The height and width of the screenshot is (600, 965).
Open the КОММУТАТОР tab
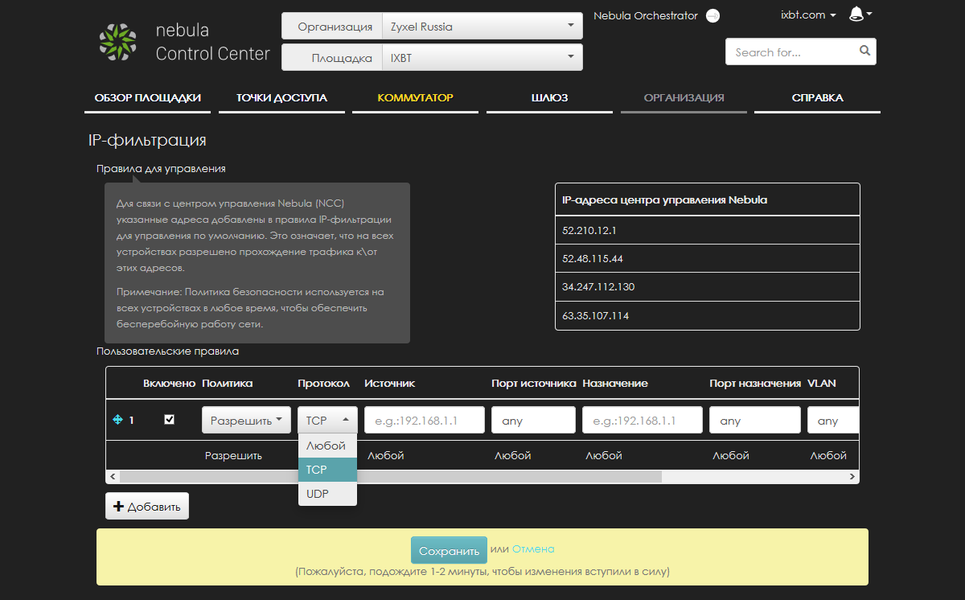pos(415,98)
